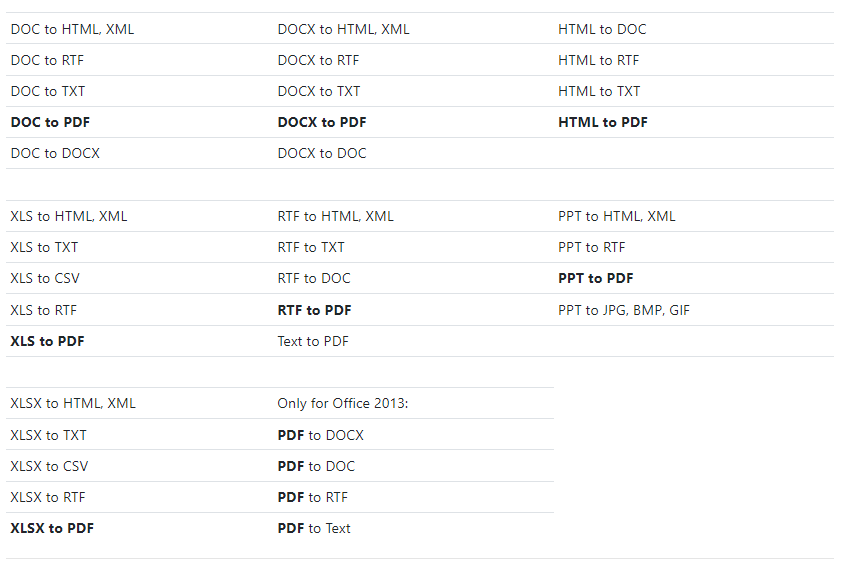Open the DOCX to PDF conversion
Screen dimensions: 845x568
321,122
